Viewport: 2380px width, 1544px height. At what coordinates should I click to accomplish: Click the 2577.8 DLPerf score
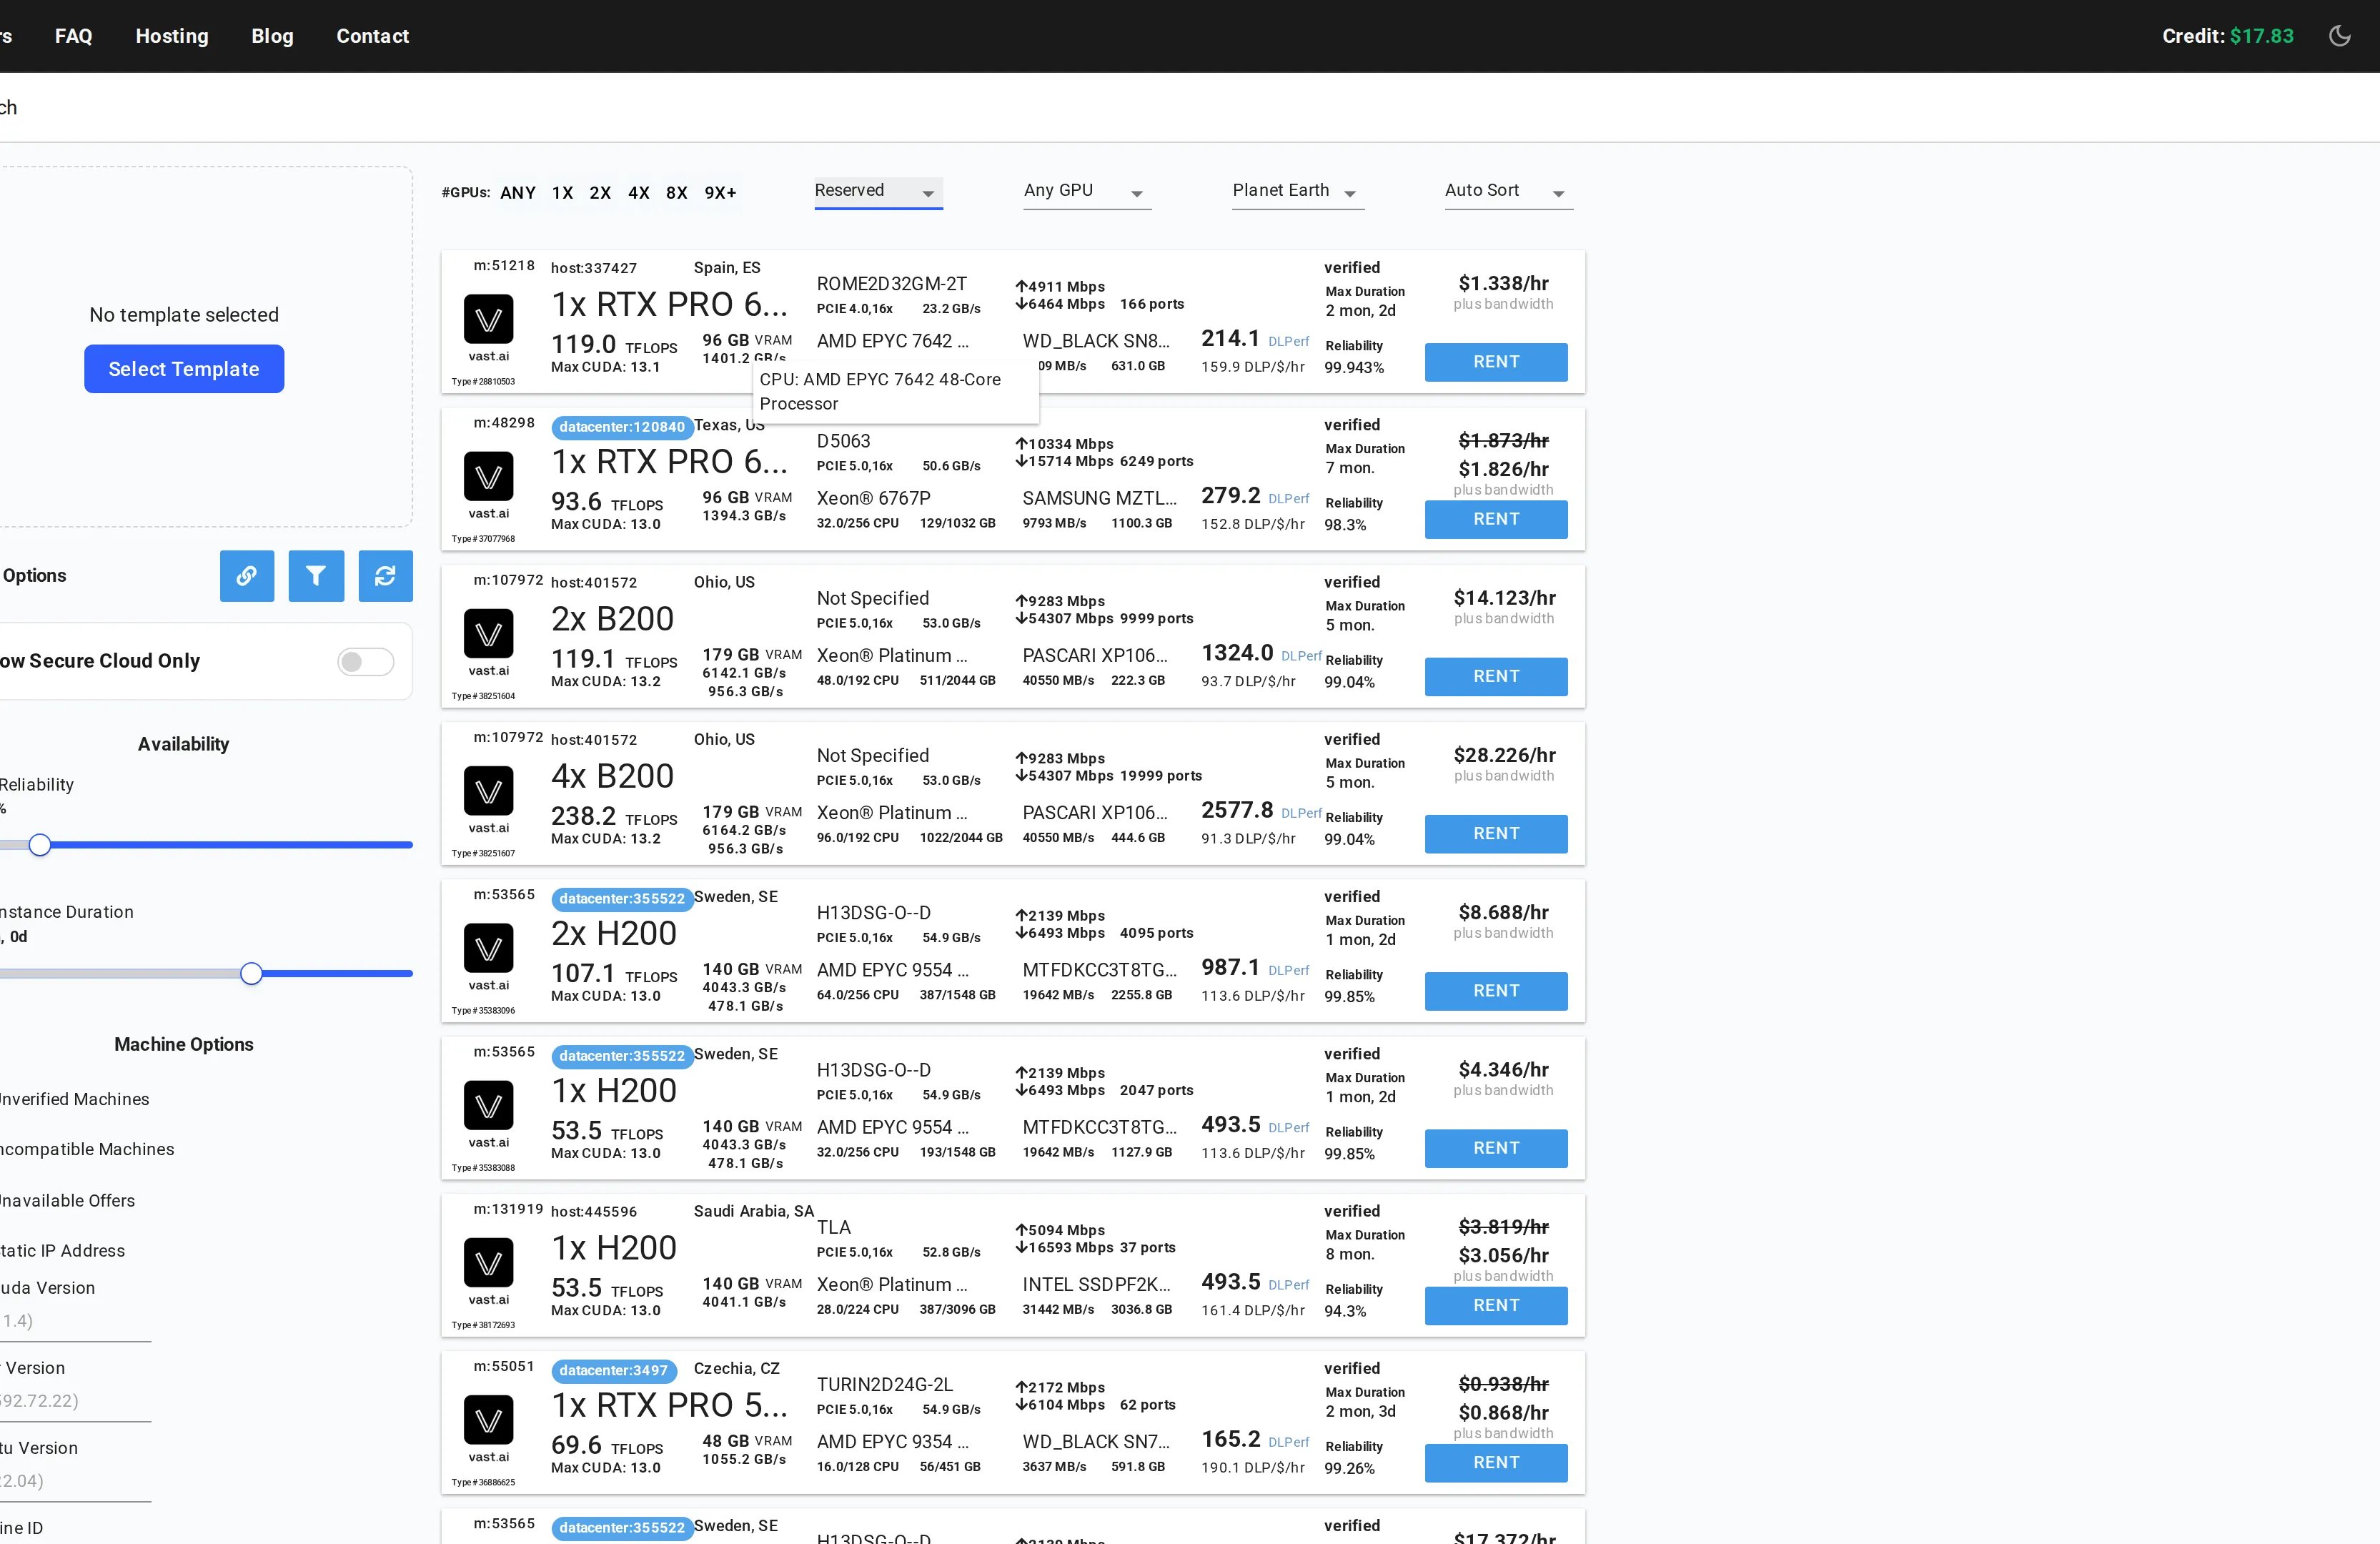(1237, 810)
